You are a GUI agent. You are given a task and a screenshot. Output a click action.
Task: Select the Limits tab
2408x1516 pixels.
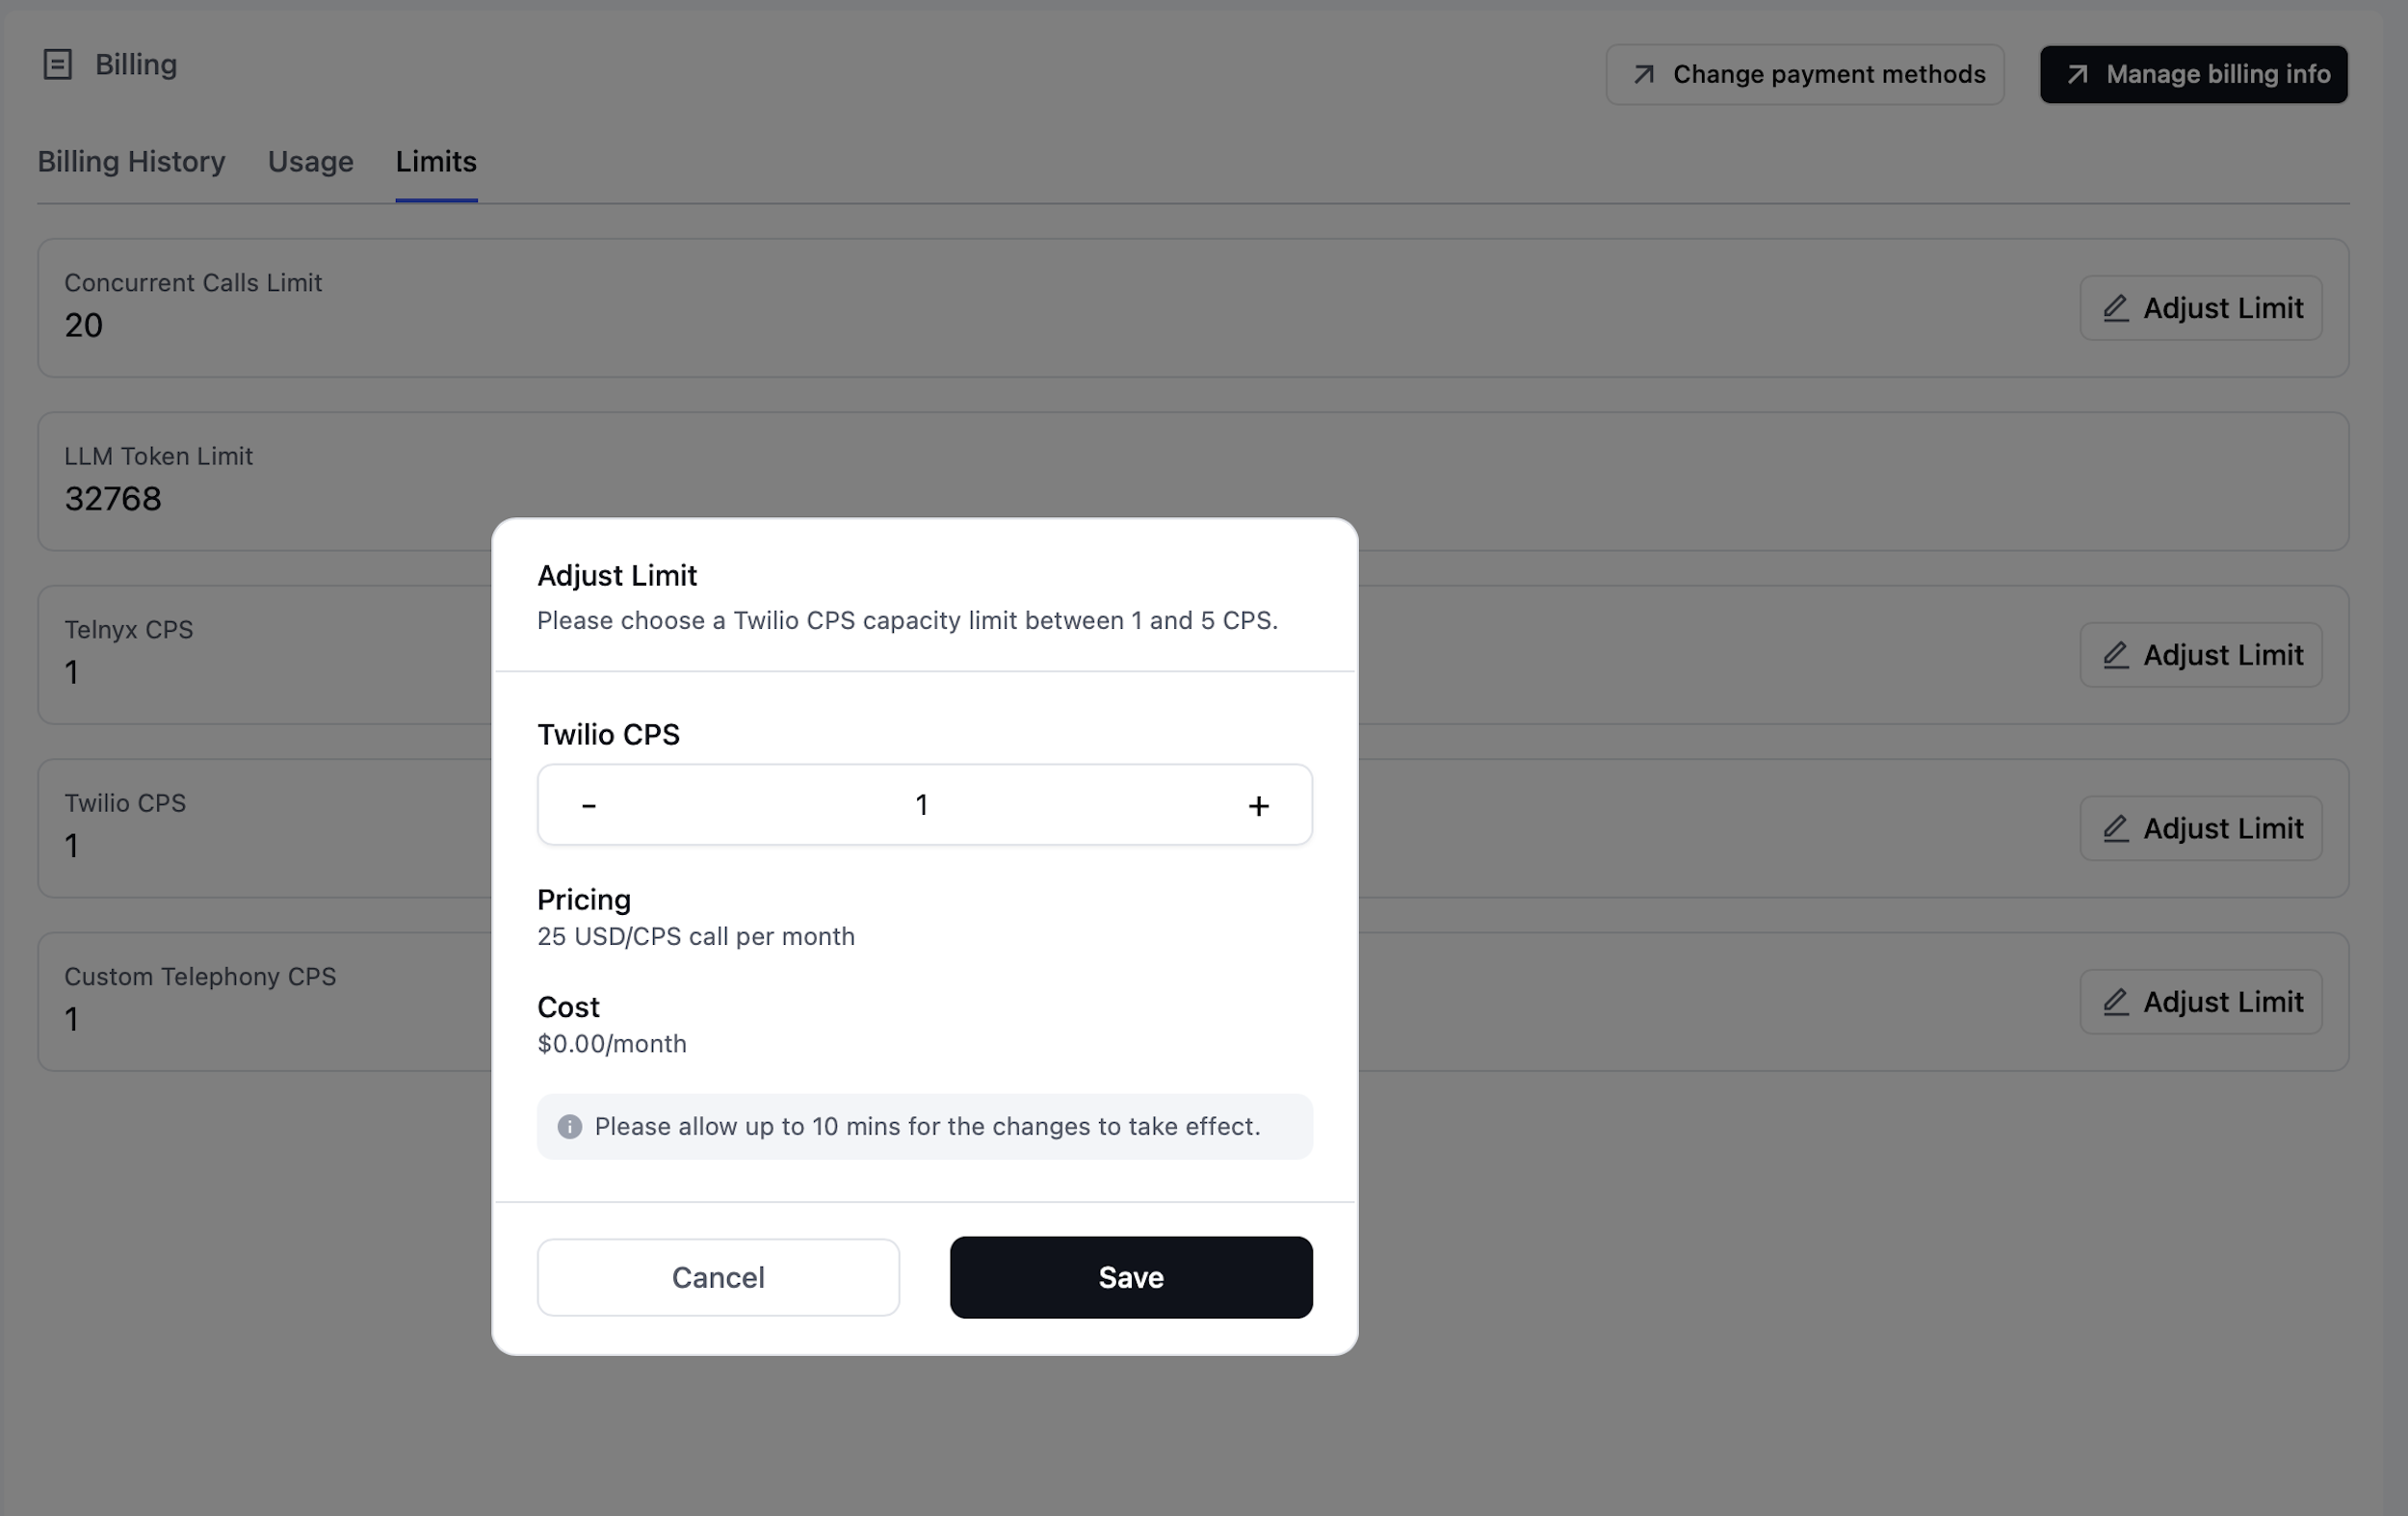click(435, 161)
